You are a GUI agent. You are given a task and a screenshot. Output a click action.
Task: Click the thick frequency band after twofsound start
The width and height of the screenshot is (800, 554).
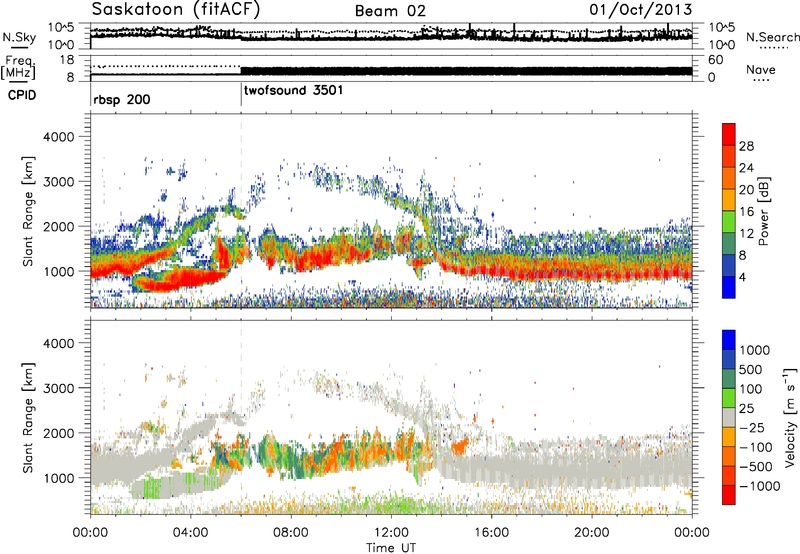(x=466, y=71)
